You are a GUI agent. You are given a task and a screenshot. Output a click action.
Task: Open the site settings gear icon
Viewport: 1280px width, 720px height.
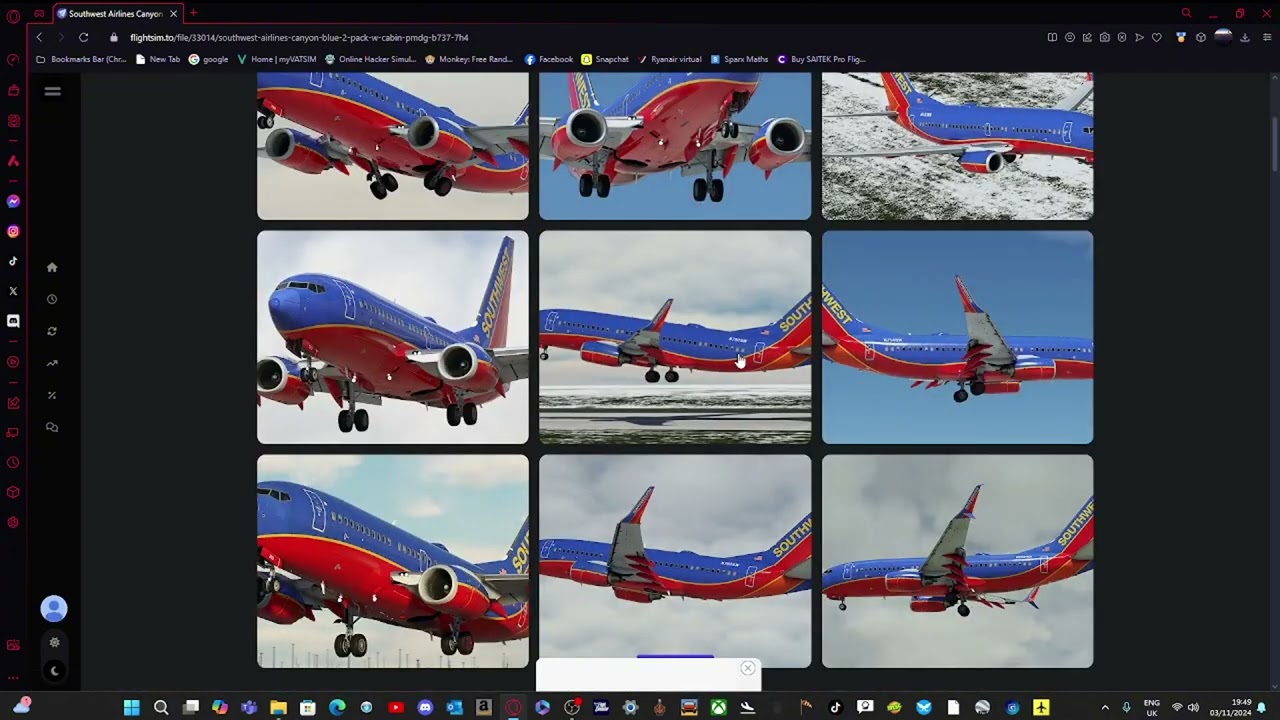[54, 642]
